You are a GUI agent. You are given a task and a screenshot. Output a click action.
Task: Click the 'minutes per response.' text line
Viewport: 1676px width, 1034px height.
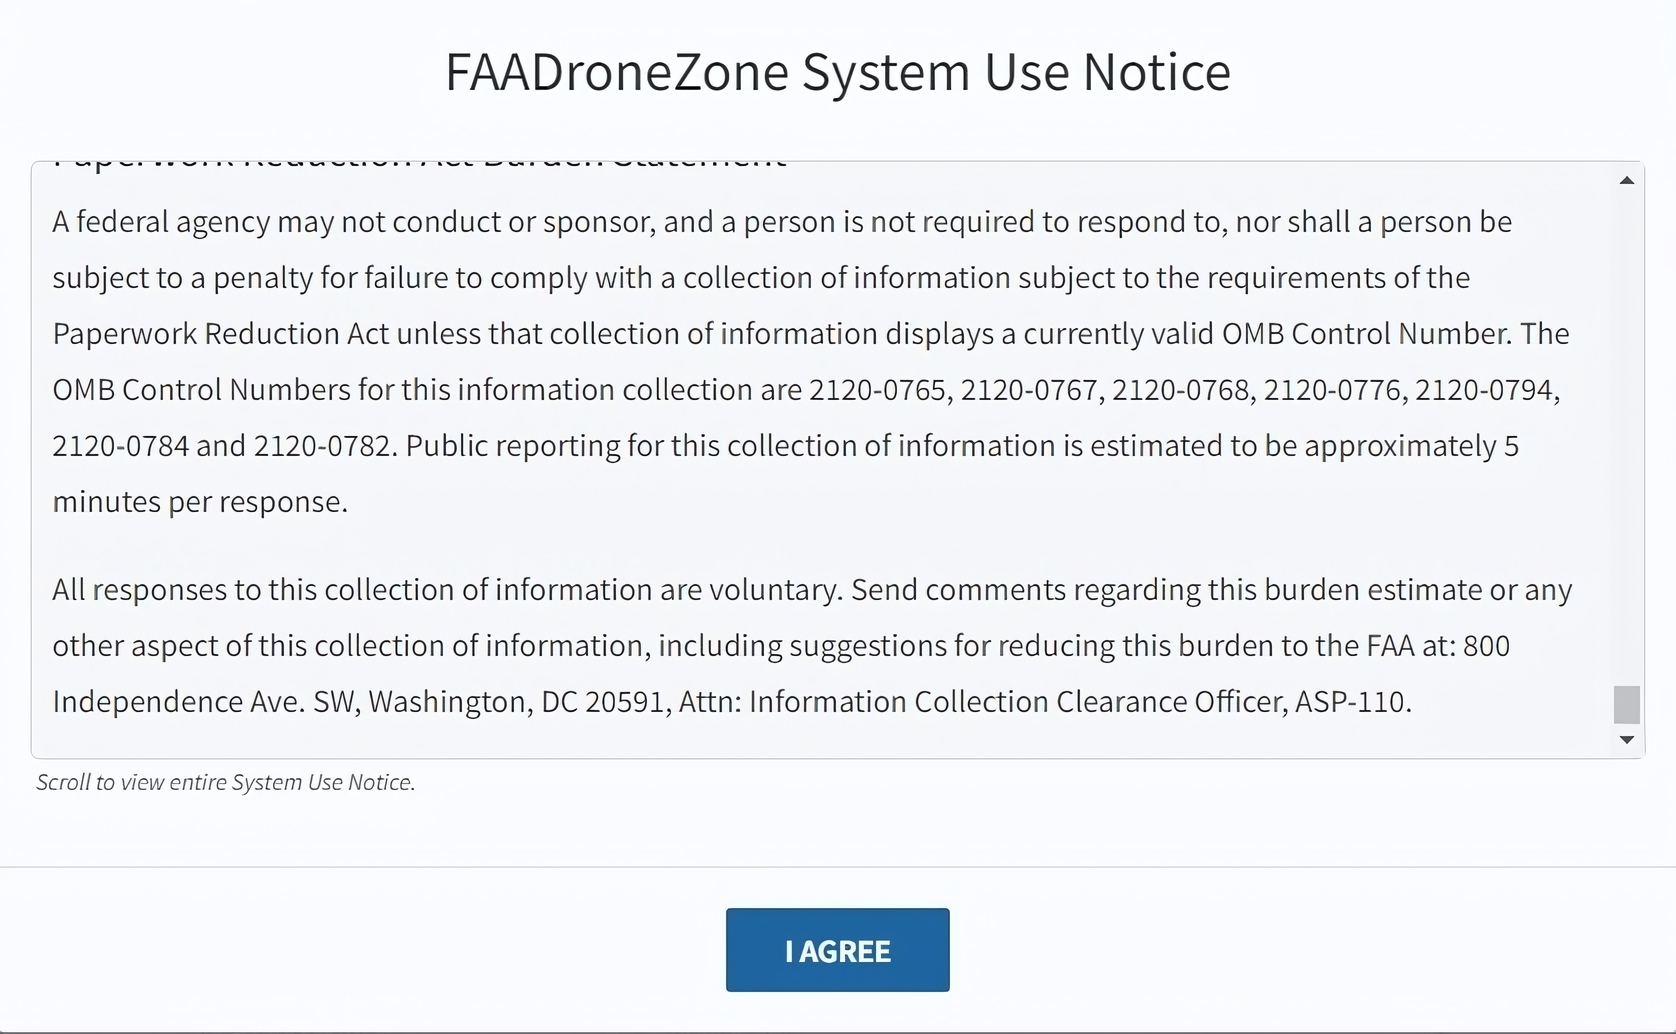[200, 502]
